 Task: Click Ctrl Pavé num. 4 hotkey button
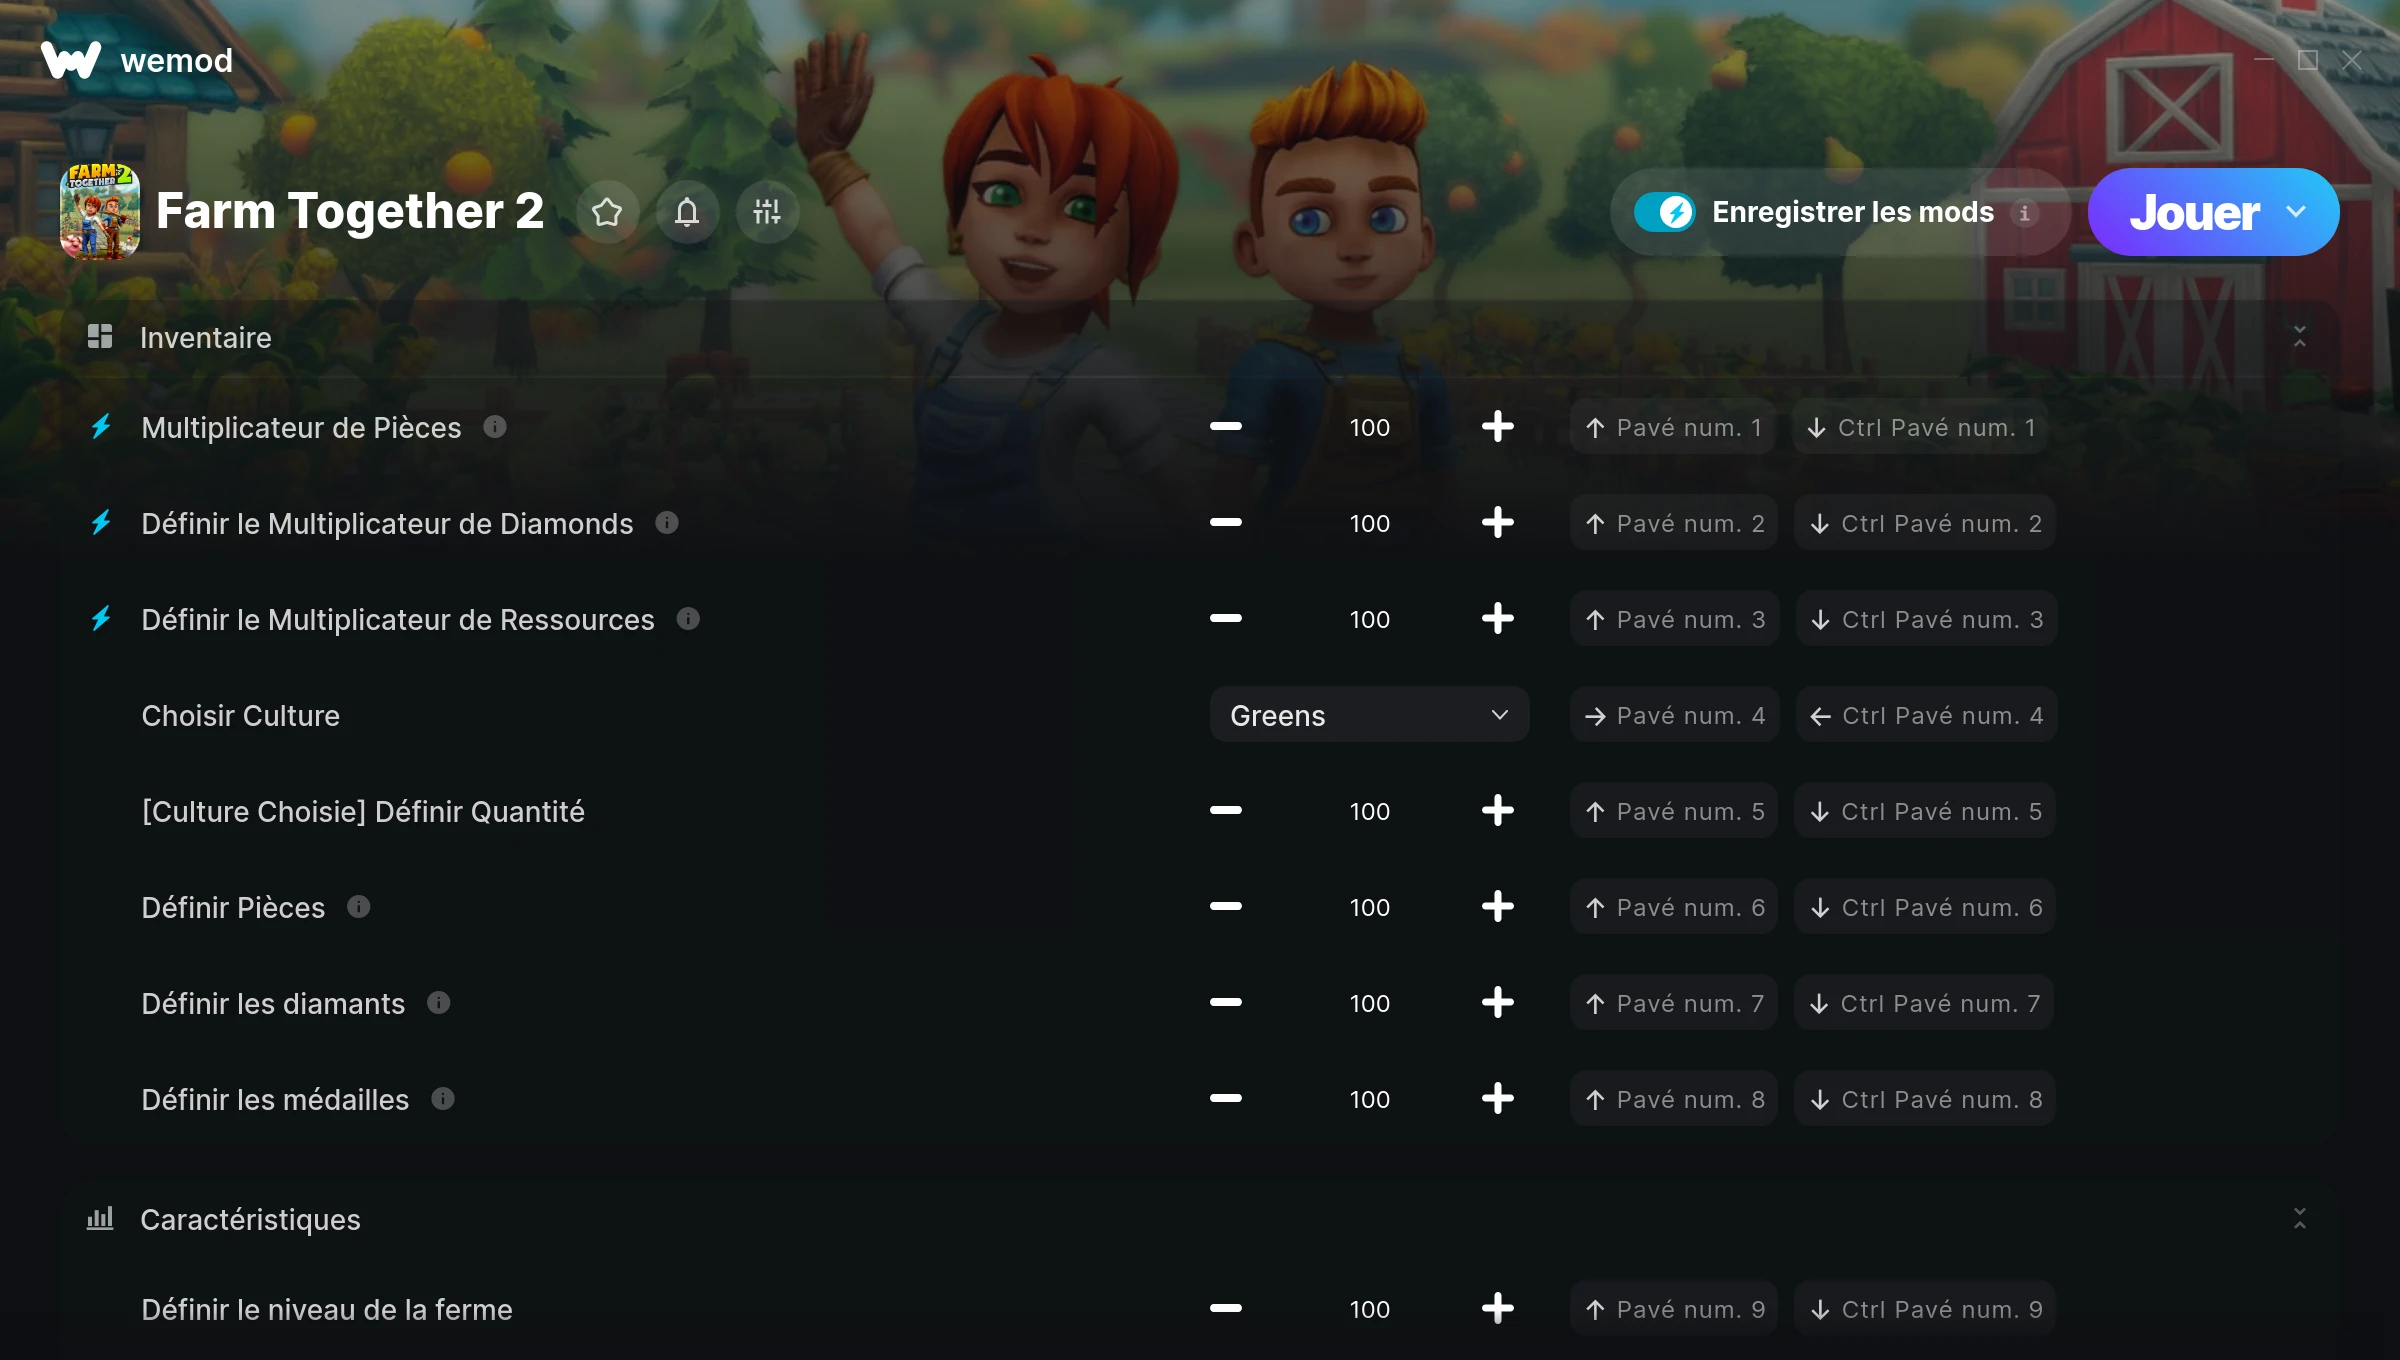coord(1926,715)
